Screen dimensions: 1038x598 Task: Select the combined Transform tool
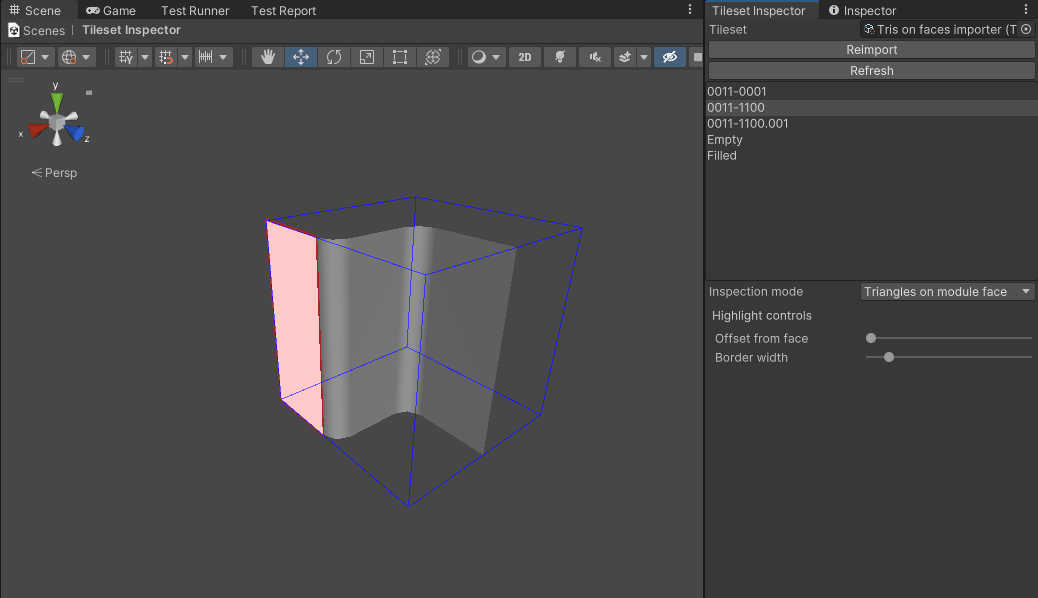[x=433, y=57]
